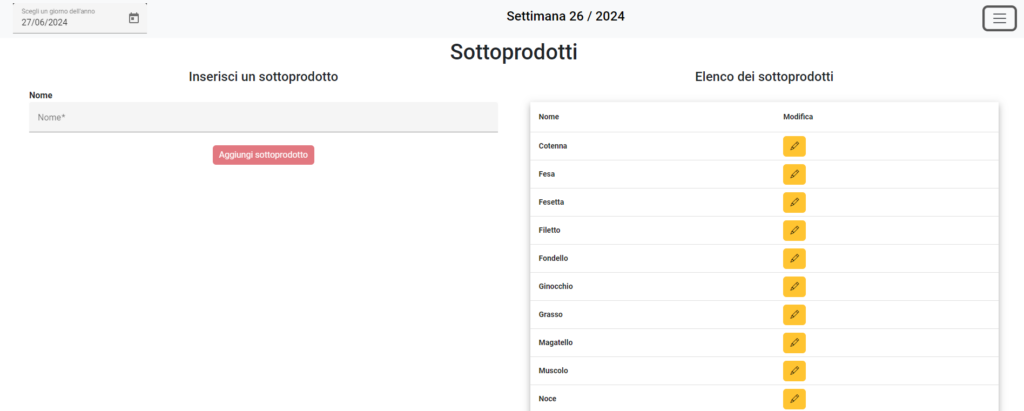
Task: Click the Nome column header
Action: [x=549, y=117]
